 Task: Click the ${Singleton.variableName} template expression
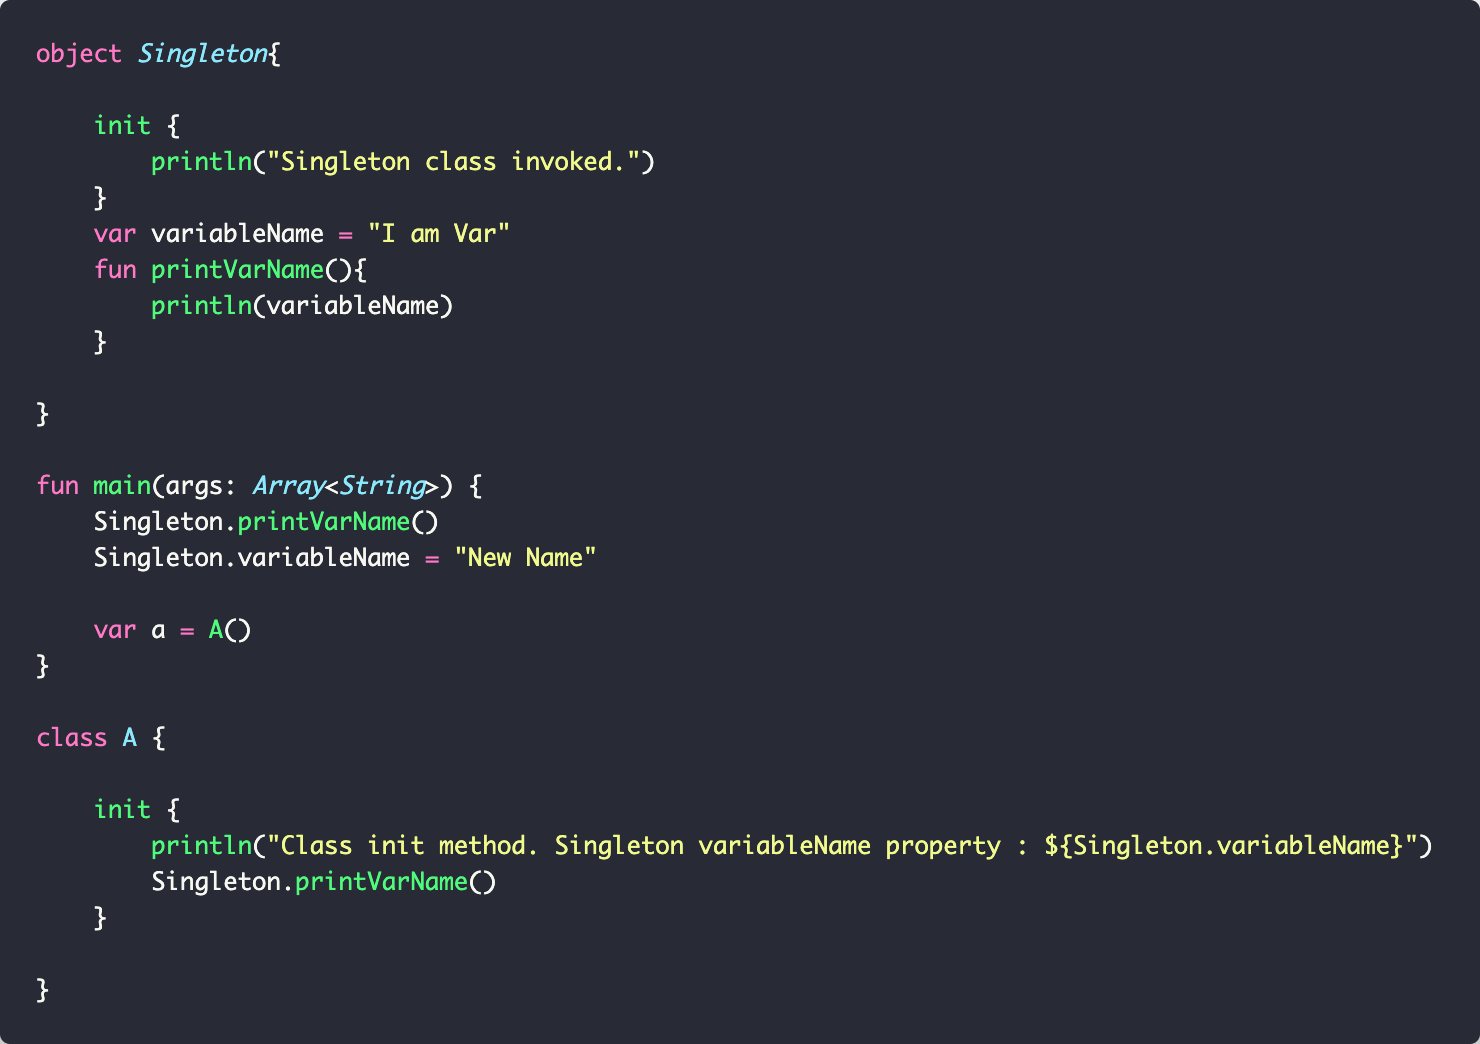[x=1223, y=846]
